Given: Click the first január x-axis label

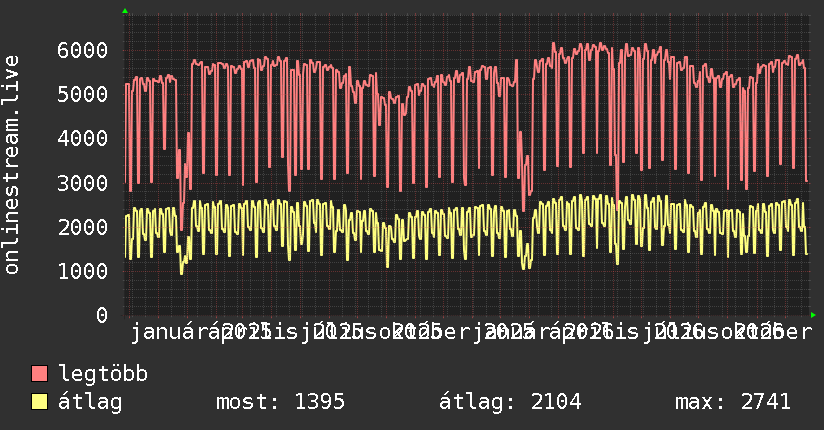Looking at the screenshot, I should tap(169, 332).
